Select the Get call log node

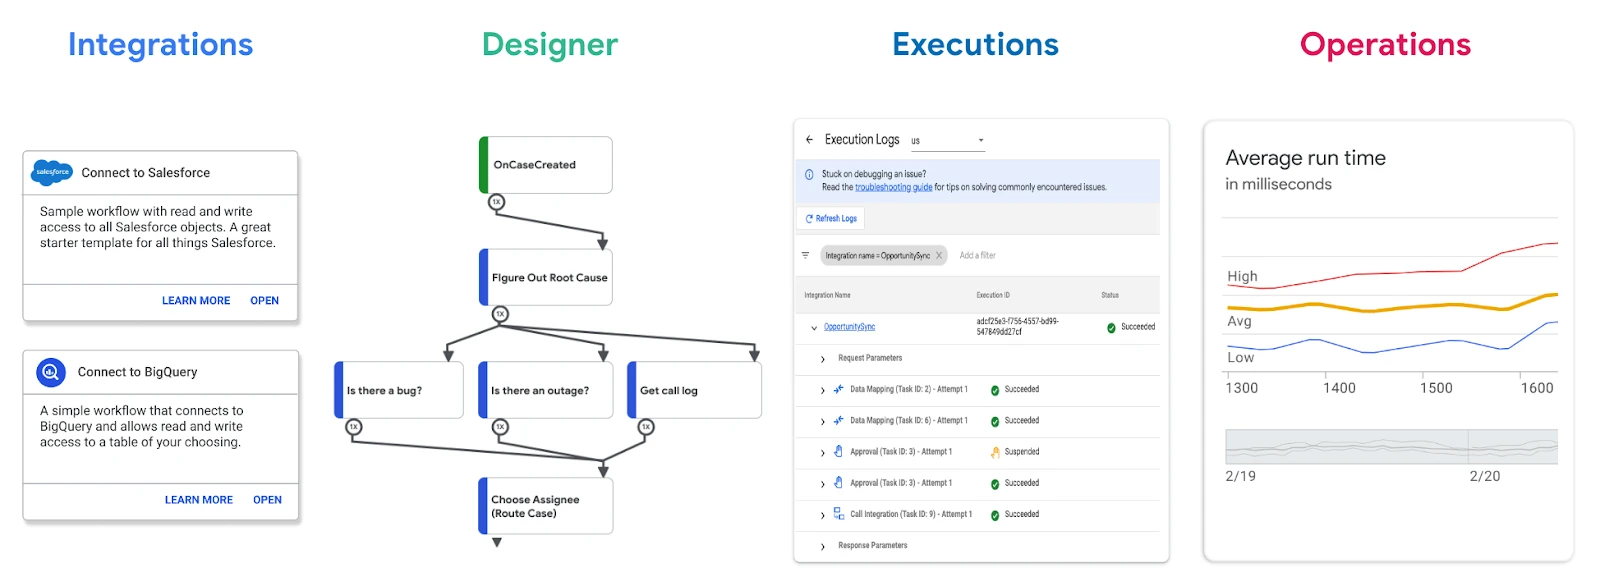click(694, 390)
